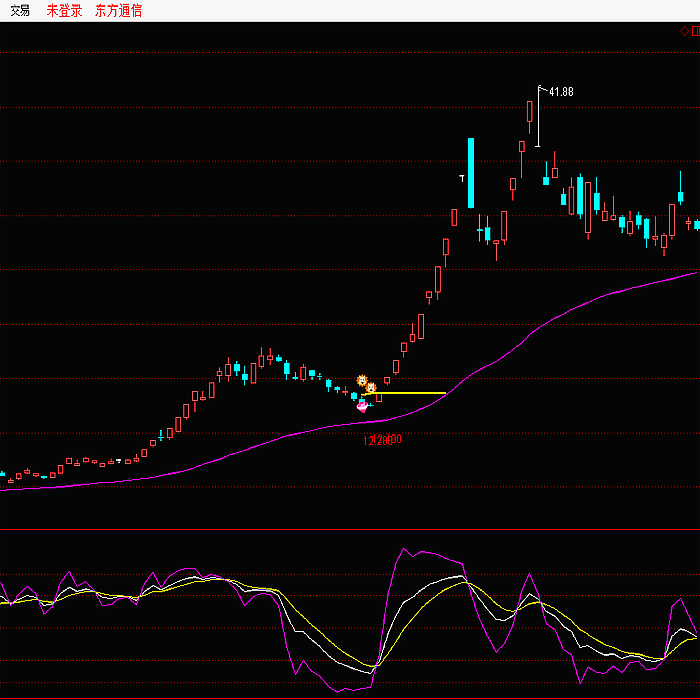The height and width of the screenshot is (700, 700).
Task: Open the 交易 trading menu
Action: (20, 11)
